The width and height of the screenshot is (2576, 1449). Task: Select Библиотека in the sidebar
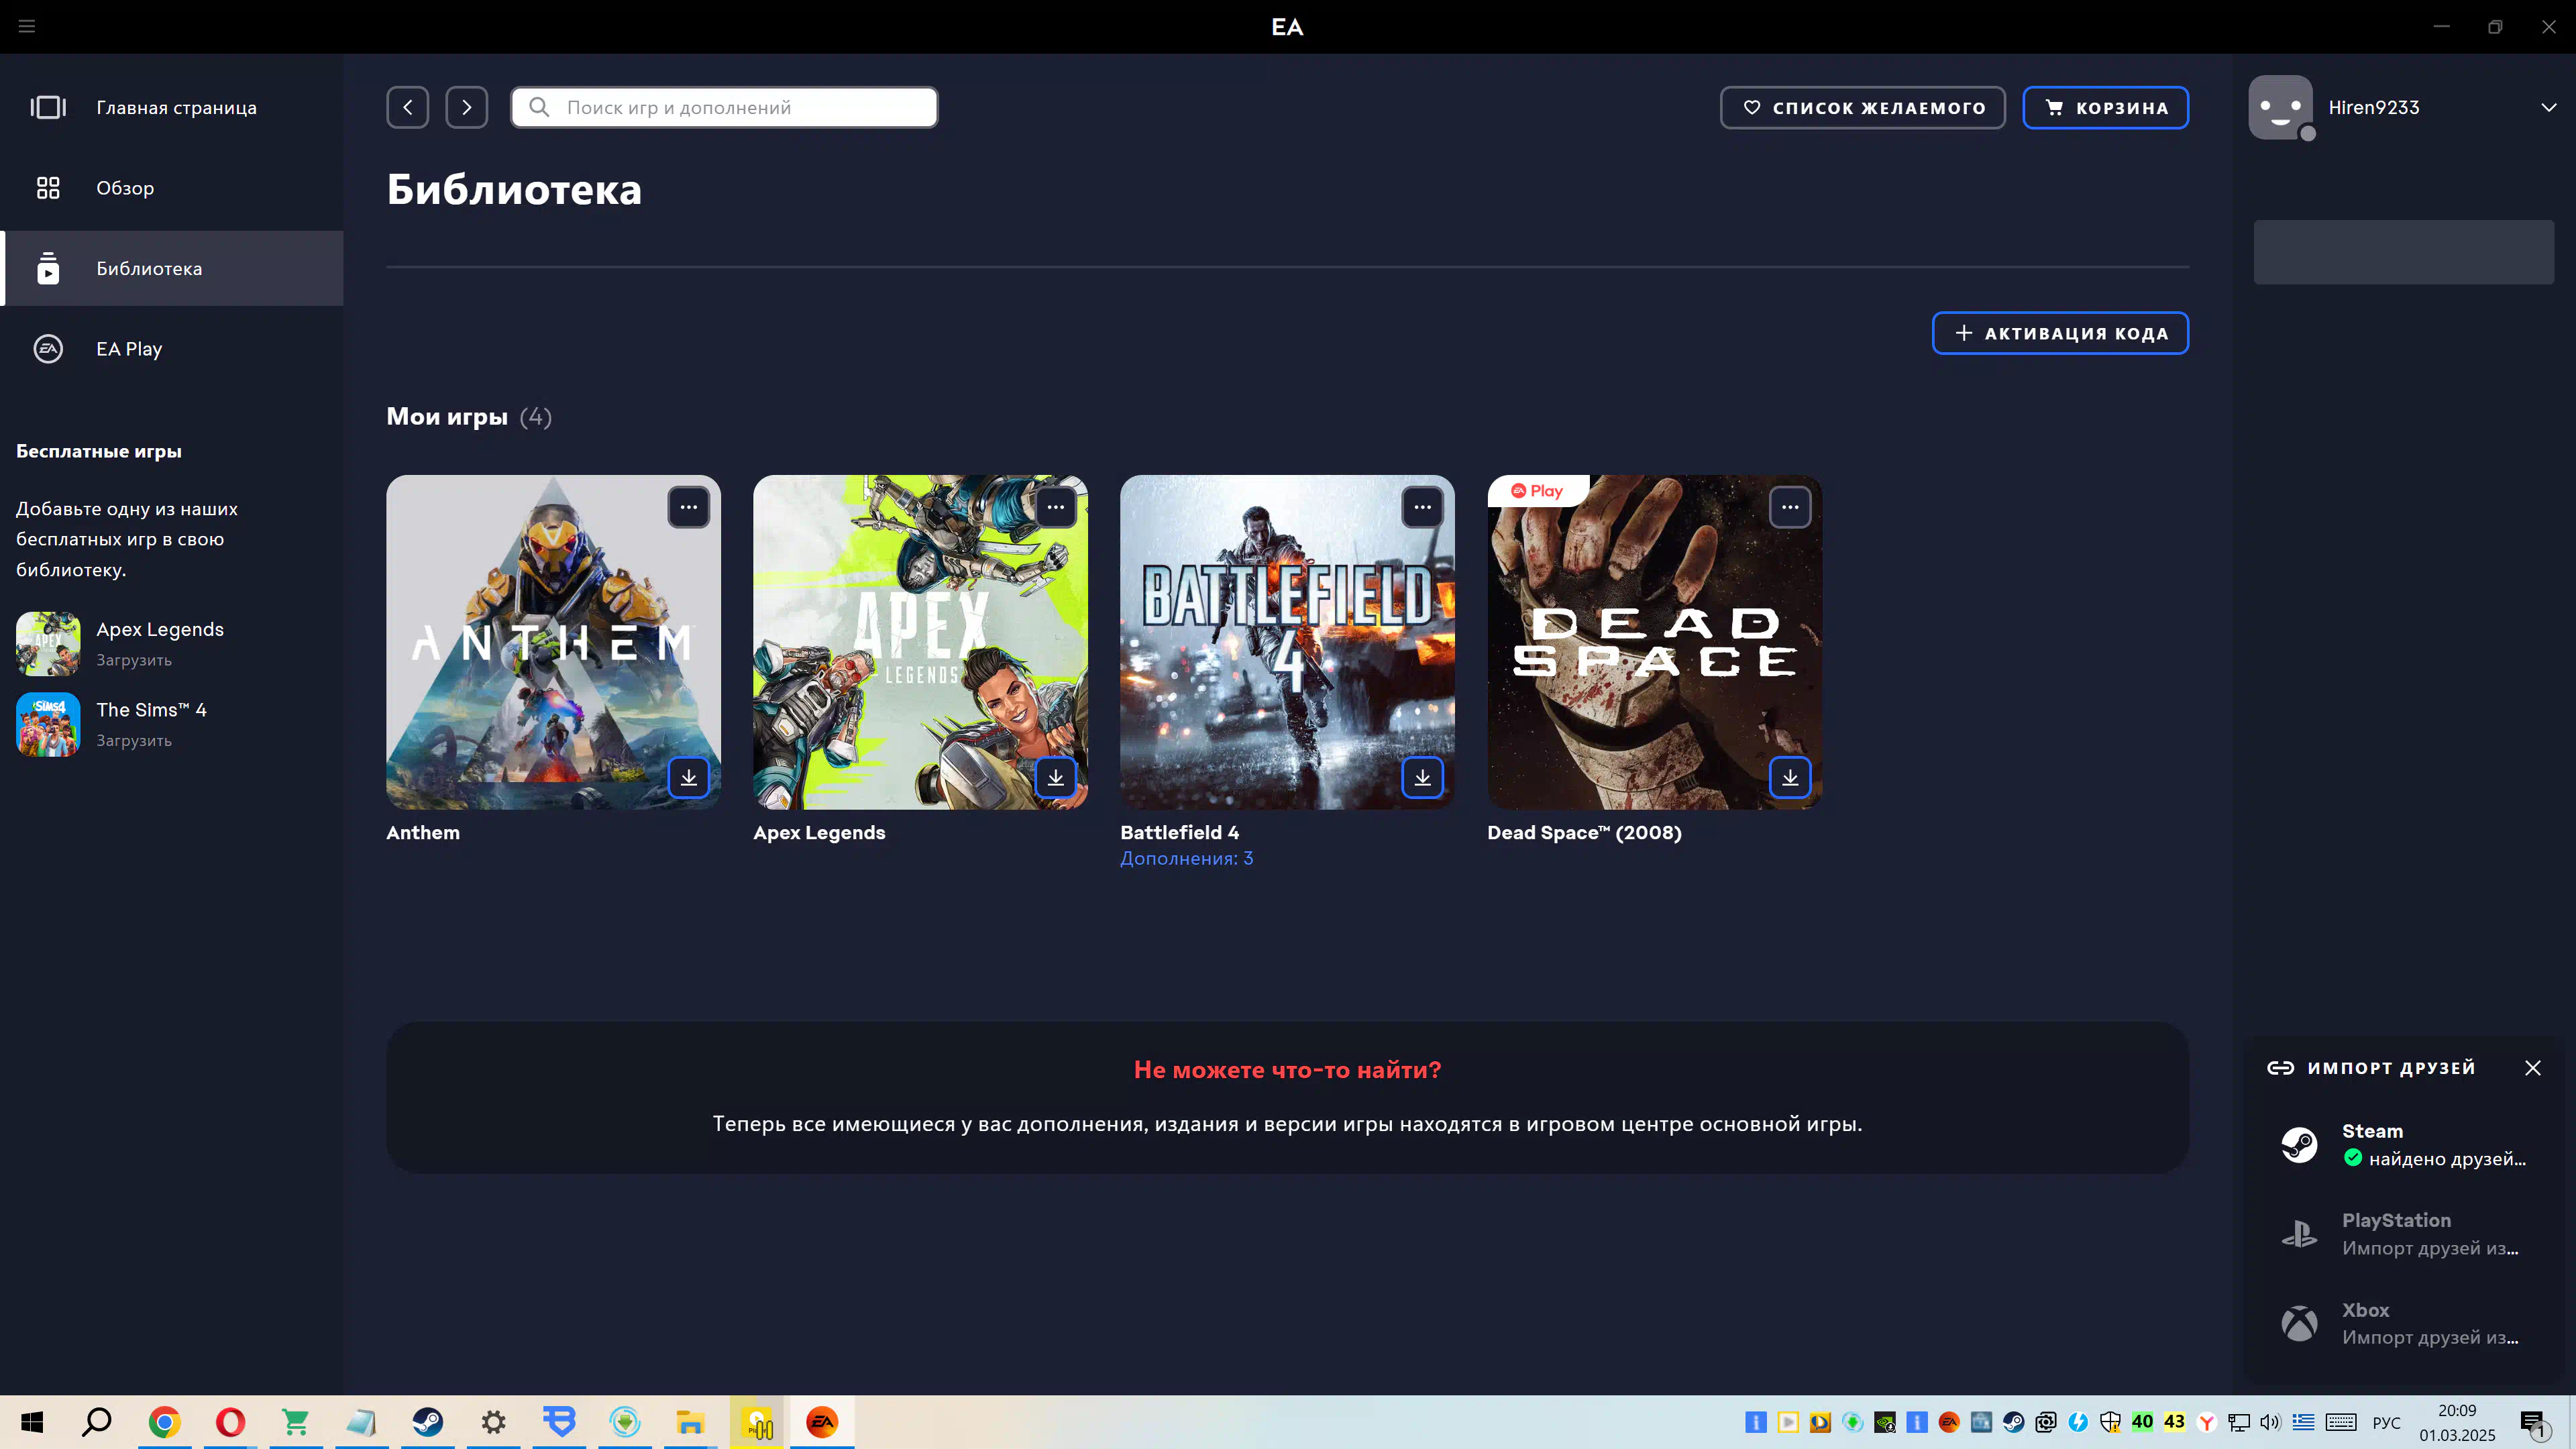point(172,268)
